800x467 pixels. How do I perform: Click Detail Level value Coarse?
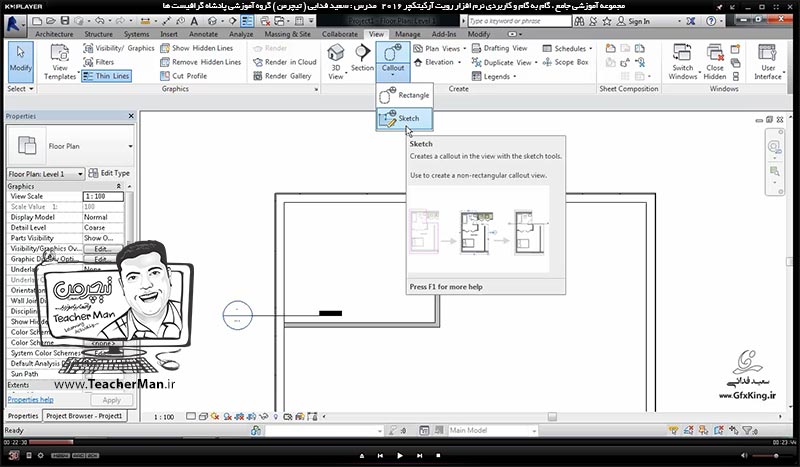coord(103,228)
